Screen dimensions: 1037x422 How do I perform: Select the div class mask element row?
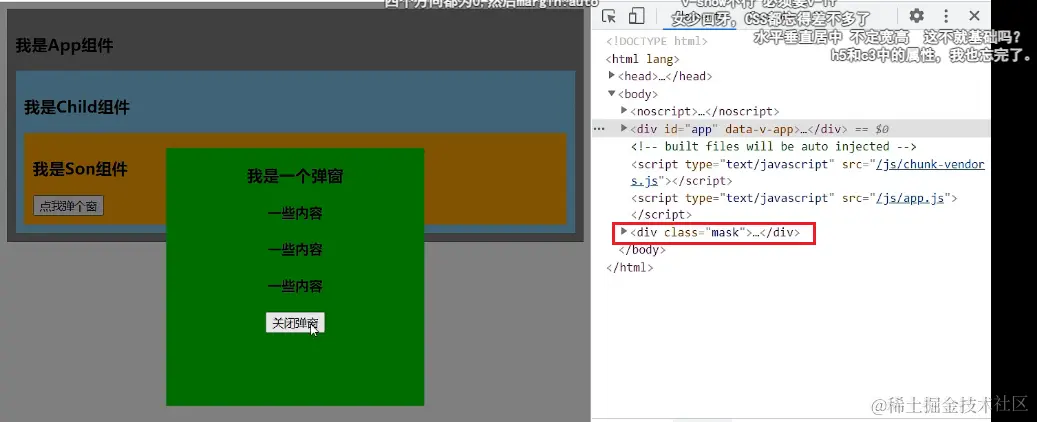tap(715, 232)
